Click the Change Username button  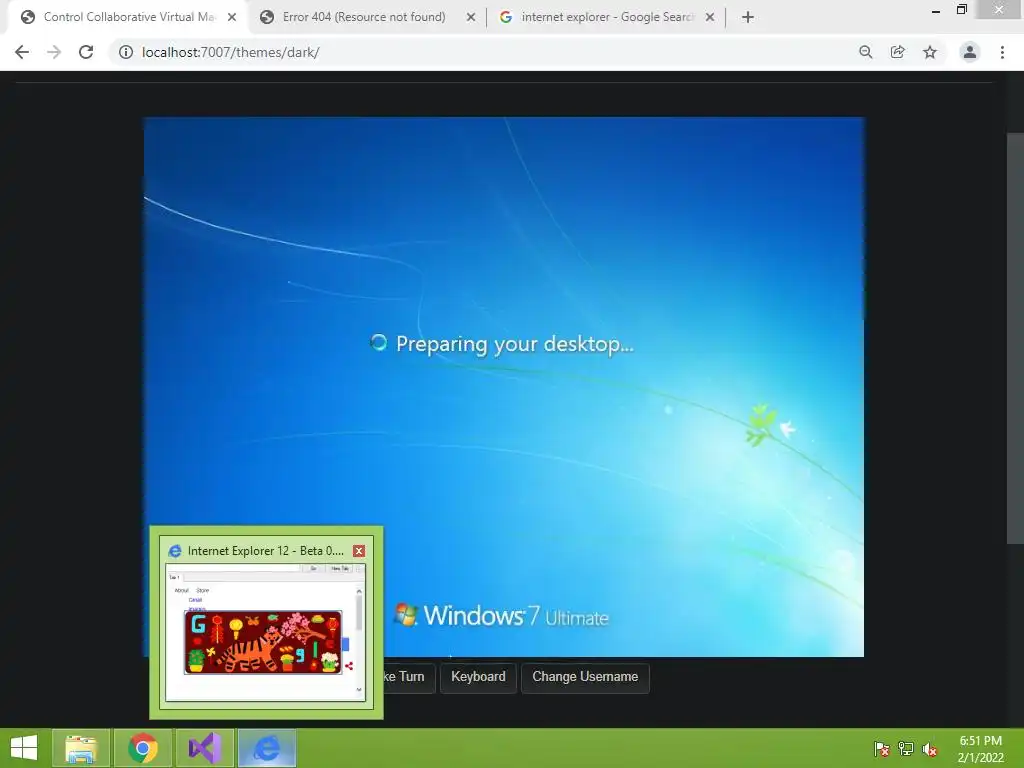pos(585,677)
